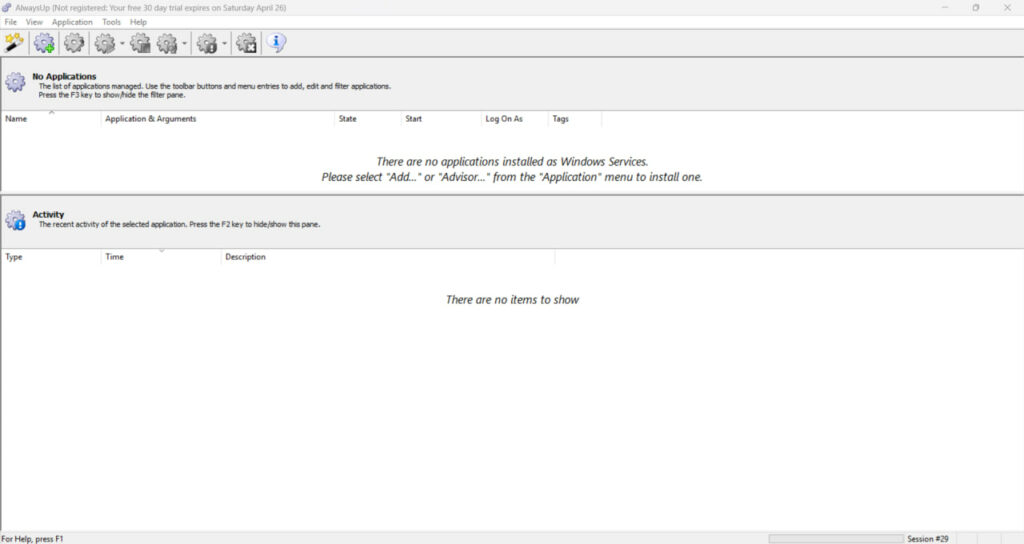Viewport: 1024px width, 544px height.
Task: Click 'Press the F3 key' hint text
Action: coord(112,95)
